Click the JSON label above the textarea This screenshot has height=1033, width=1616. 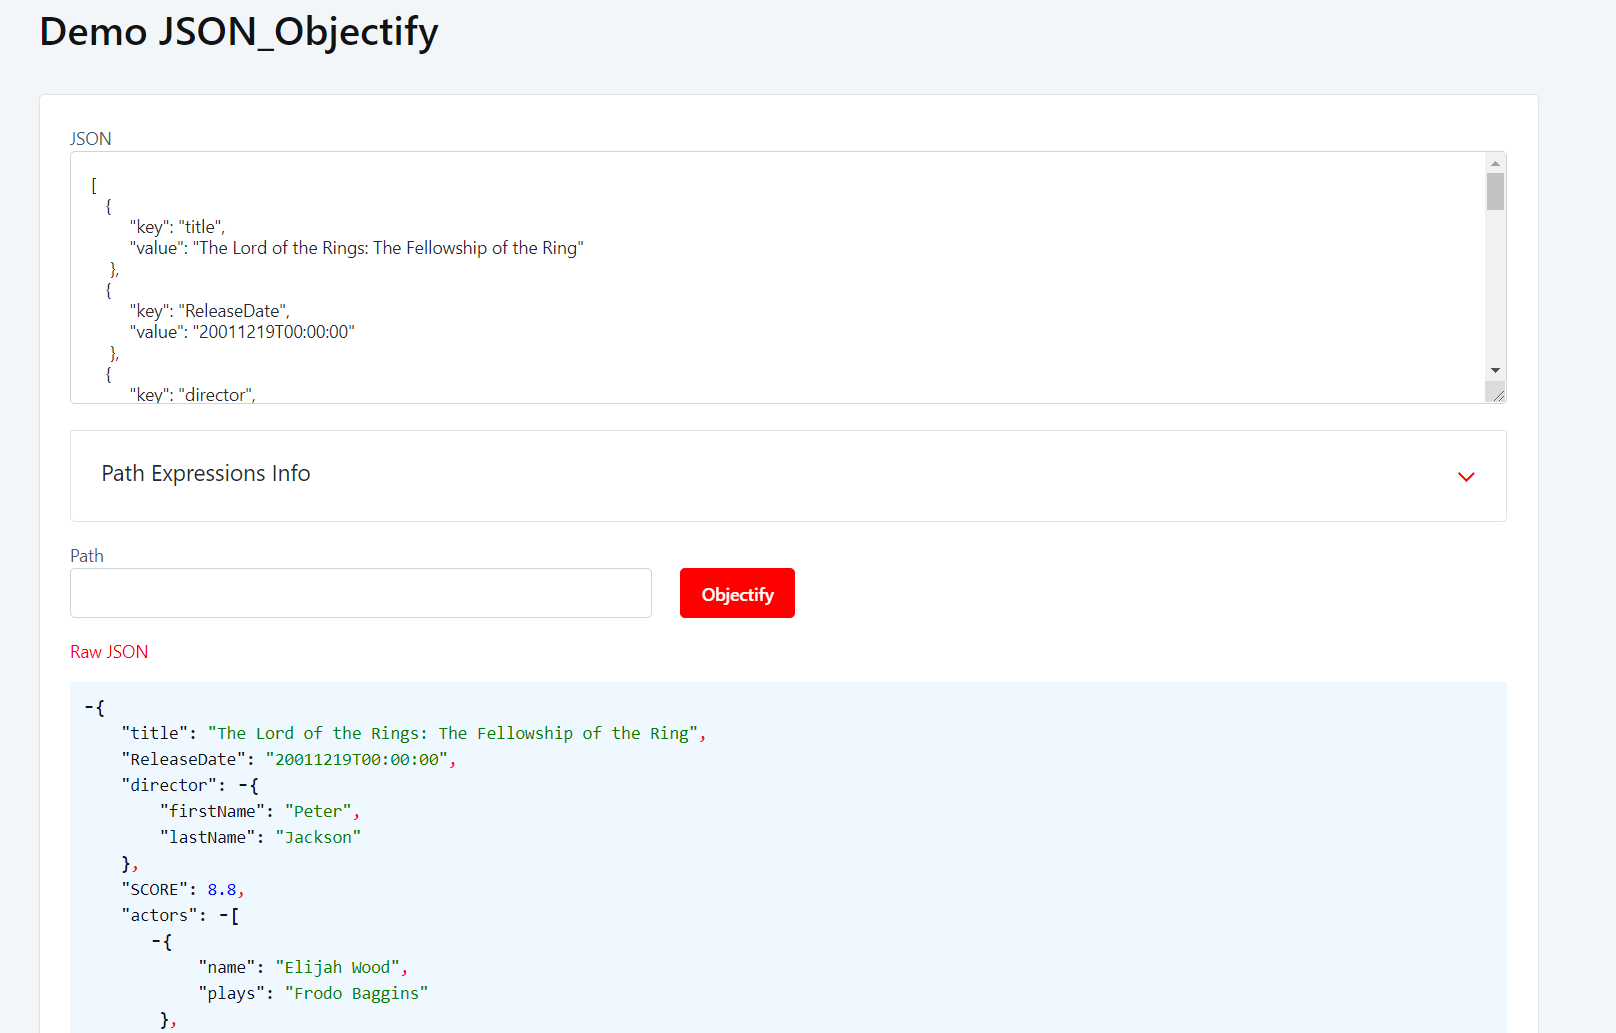(x=91, y=139)
